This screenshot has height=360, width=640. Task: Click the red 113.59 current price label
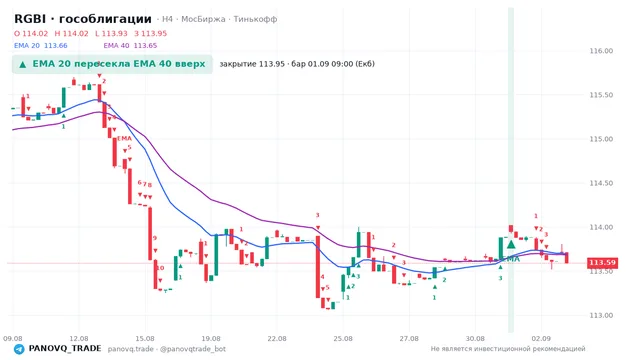tap(602, 263)
